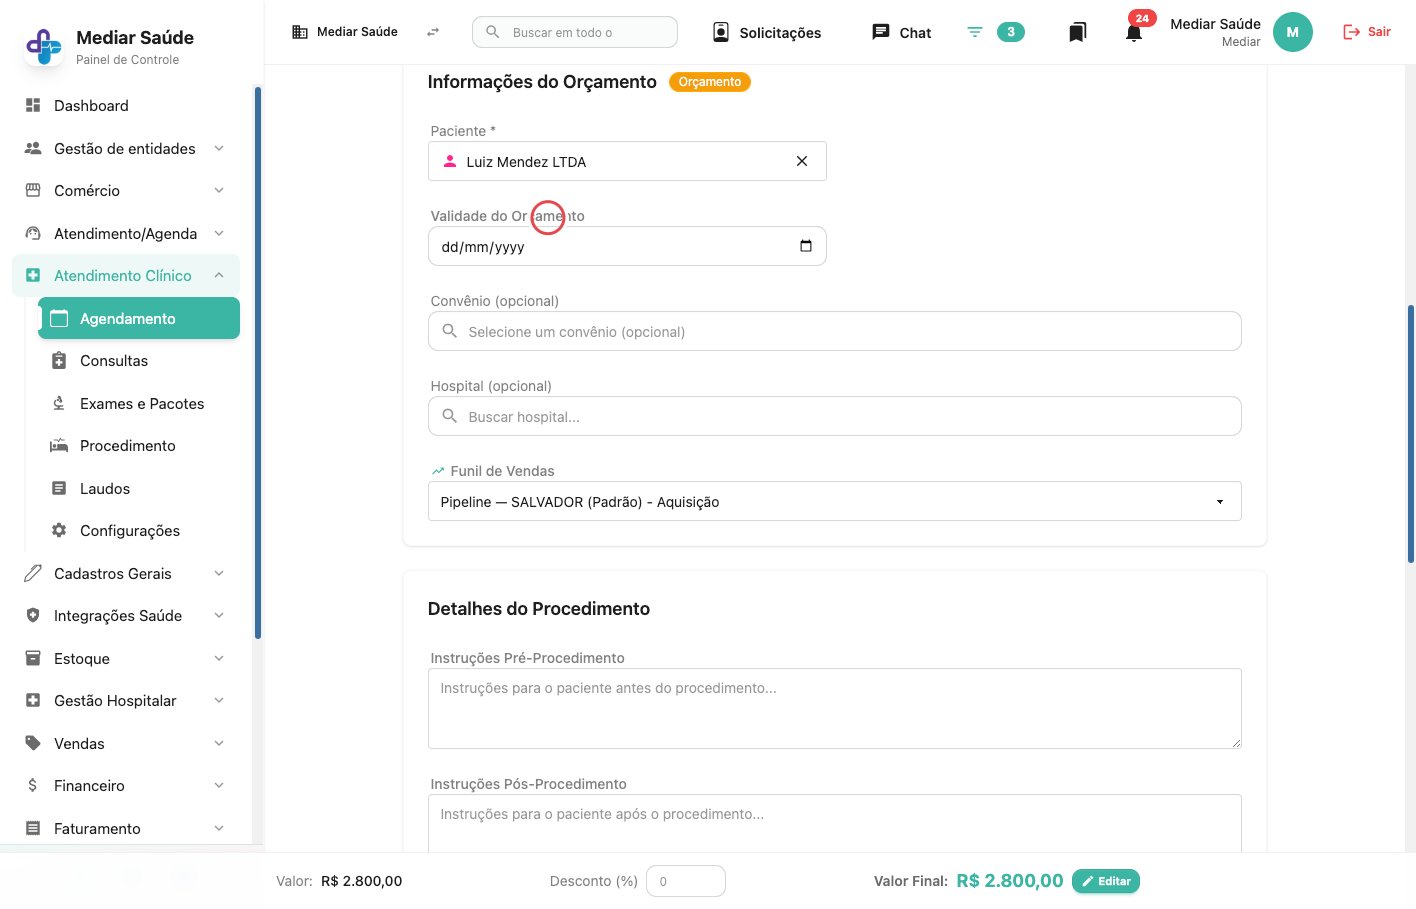
Task: Open the bookmarks icon
Action: pos(1077,32)
